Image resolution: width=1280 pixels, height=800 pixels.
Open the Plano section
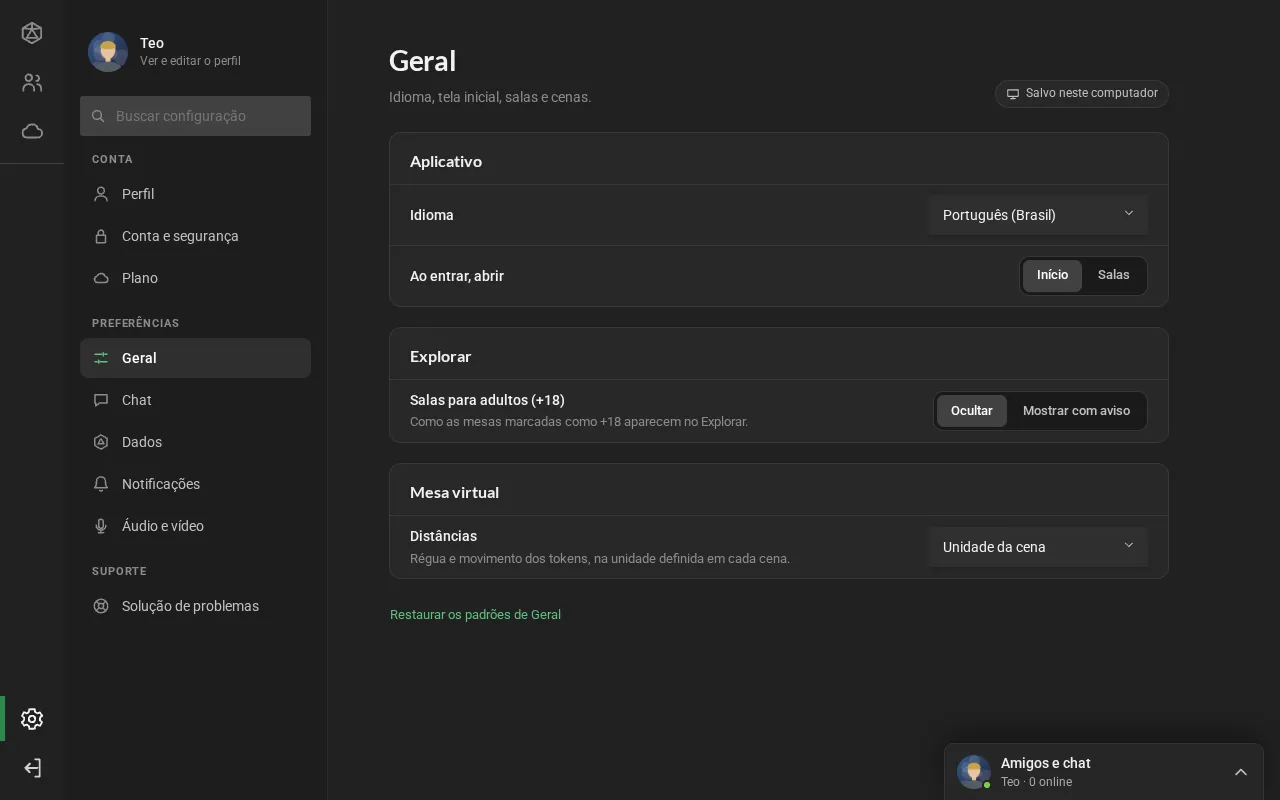pos(195,278)
